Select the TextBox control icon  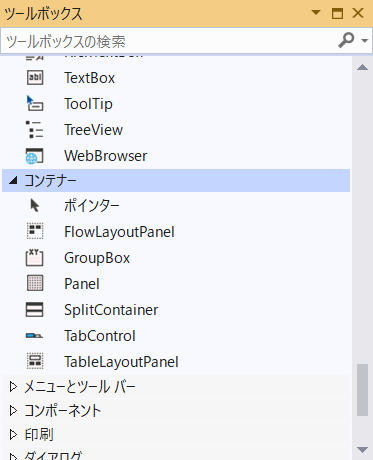(35, 78)
